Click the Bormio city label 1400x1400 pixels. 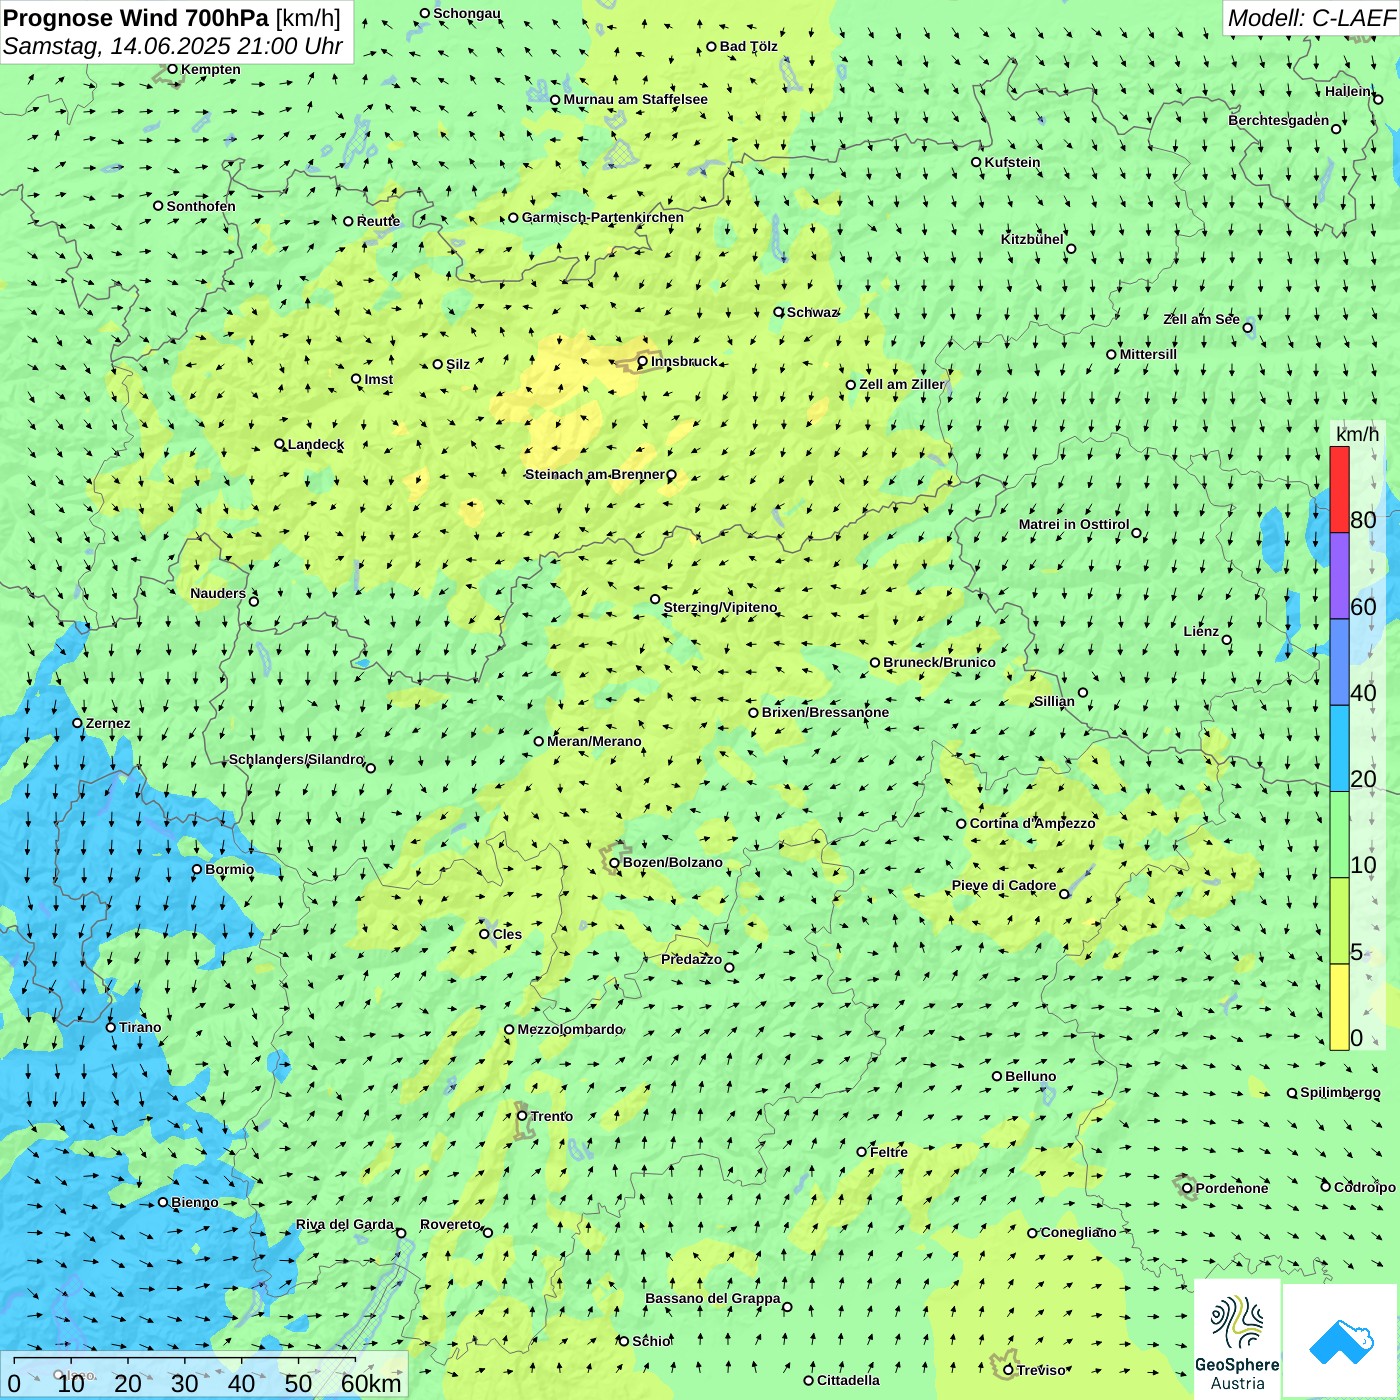tap(229, 869)
